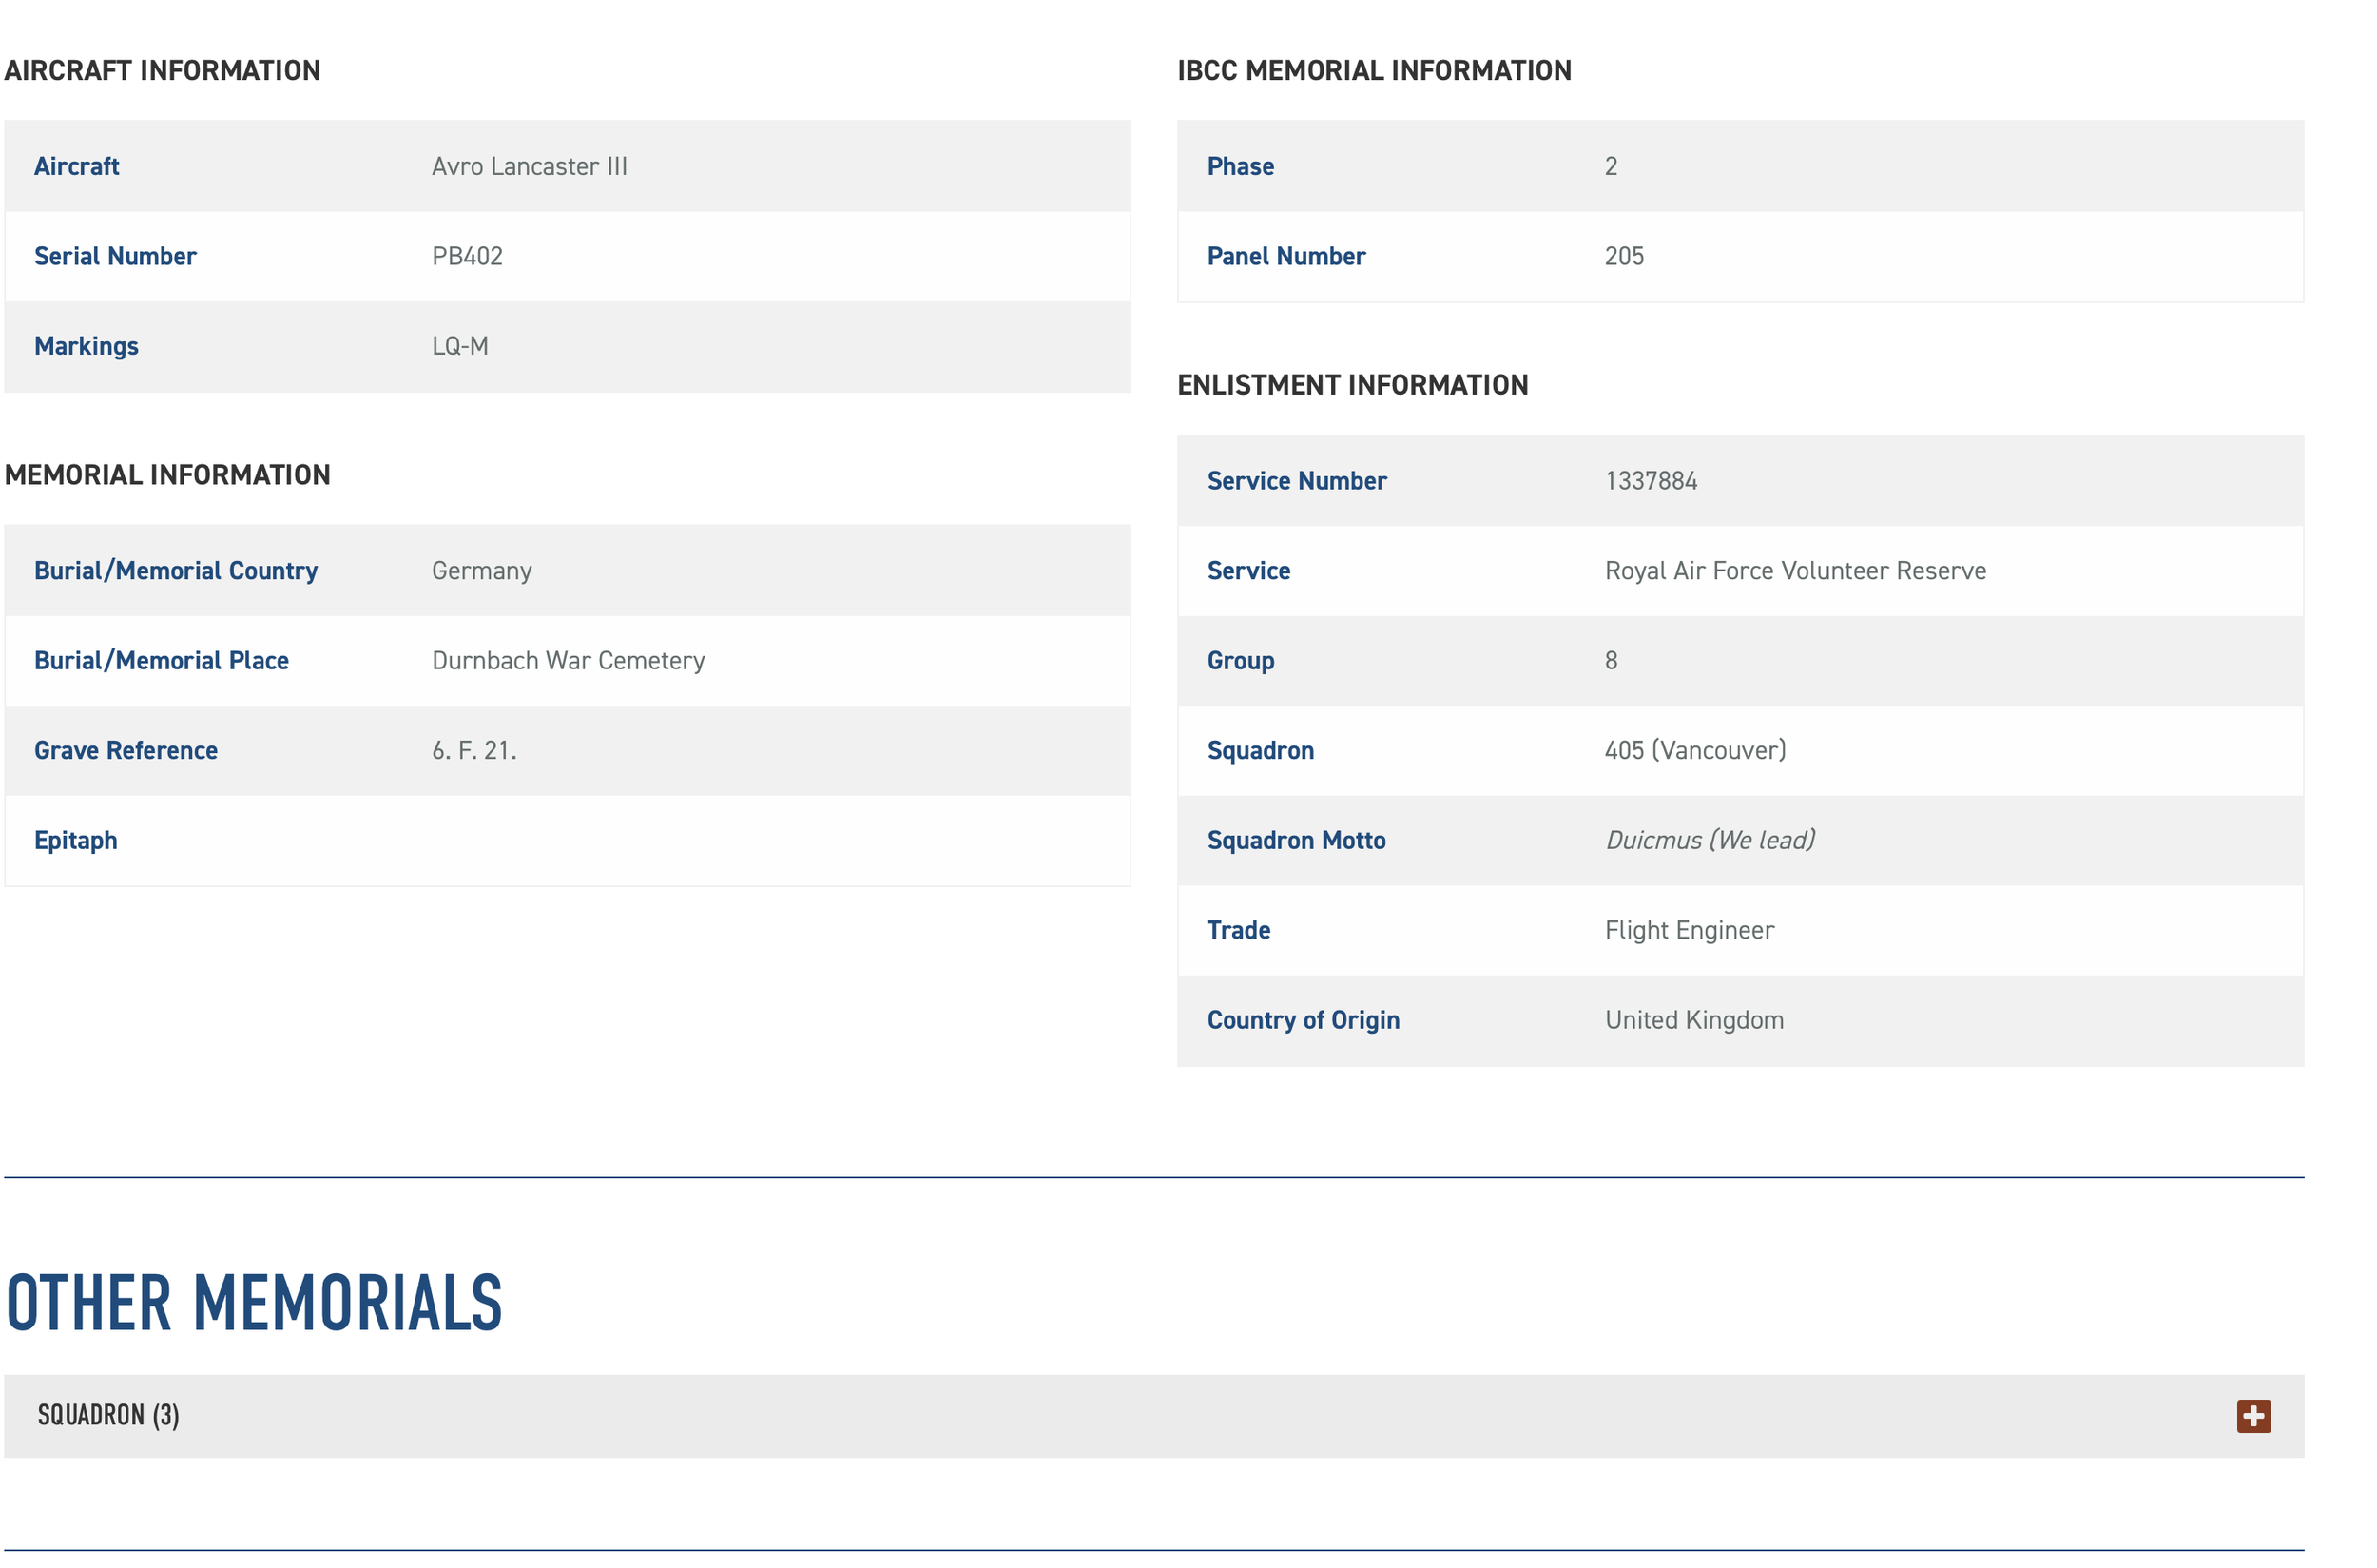Click the red plus icon in Squadron row

(2252, 1415)
